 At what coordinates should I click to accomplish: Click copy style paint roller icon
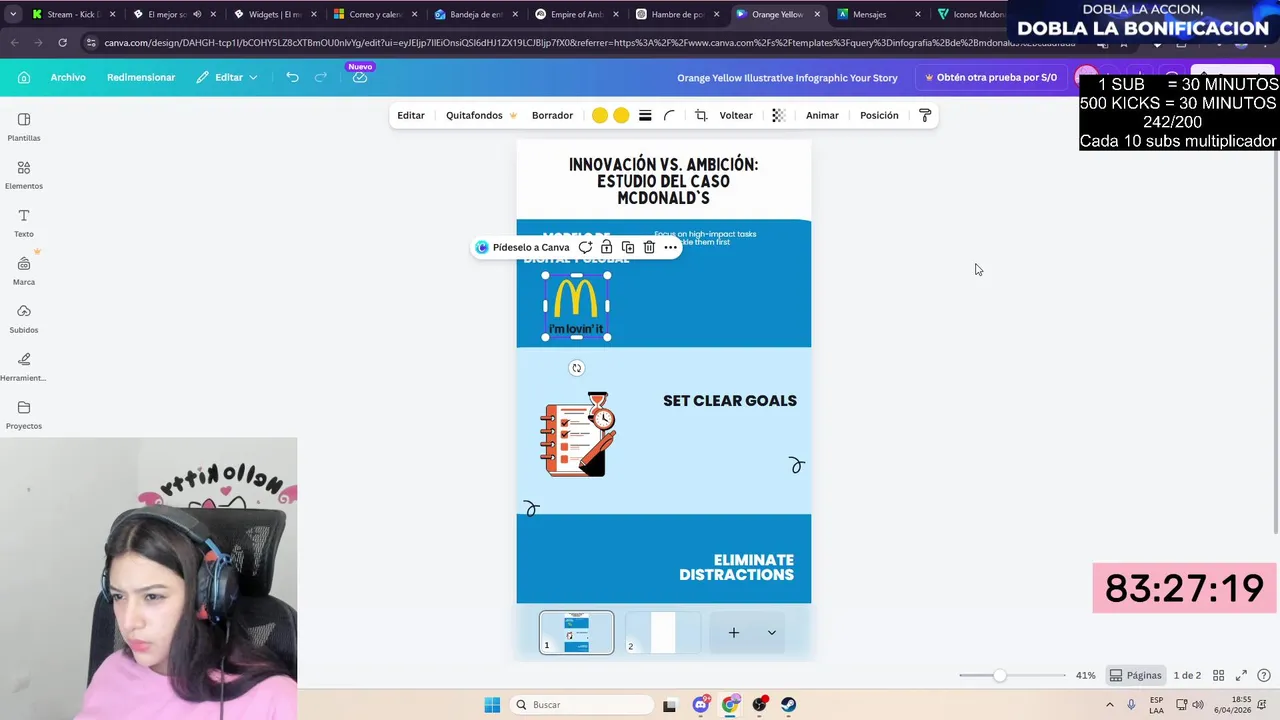click(925, 115)
